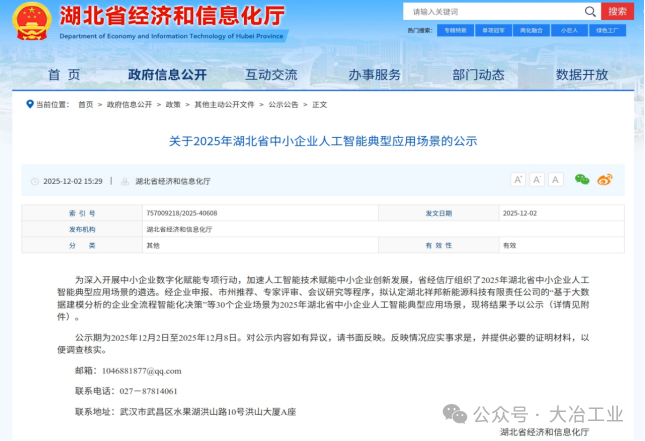The height and width of the screenshot is (441, 645).
Task: Open the 互动交流 navigation tab
Action: (271, 75)
